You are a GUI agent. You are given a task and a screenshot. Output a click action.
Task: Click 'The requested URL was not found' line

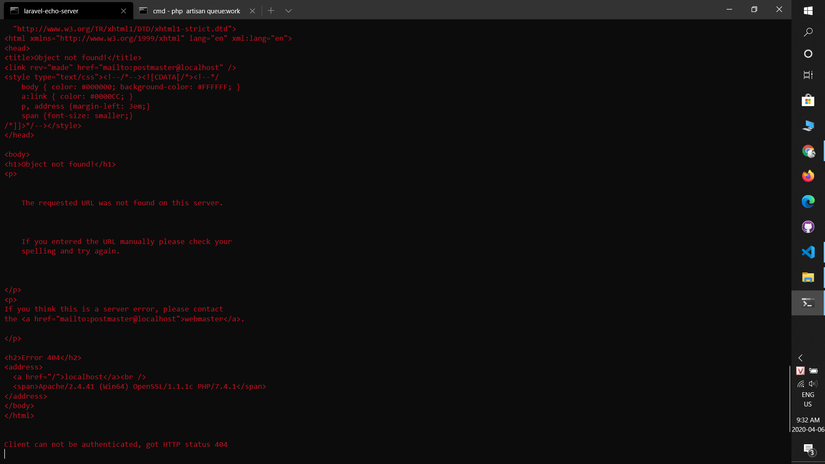click(x=122, y=203)
